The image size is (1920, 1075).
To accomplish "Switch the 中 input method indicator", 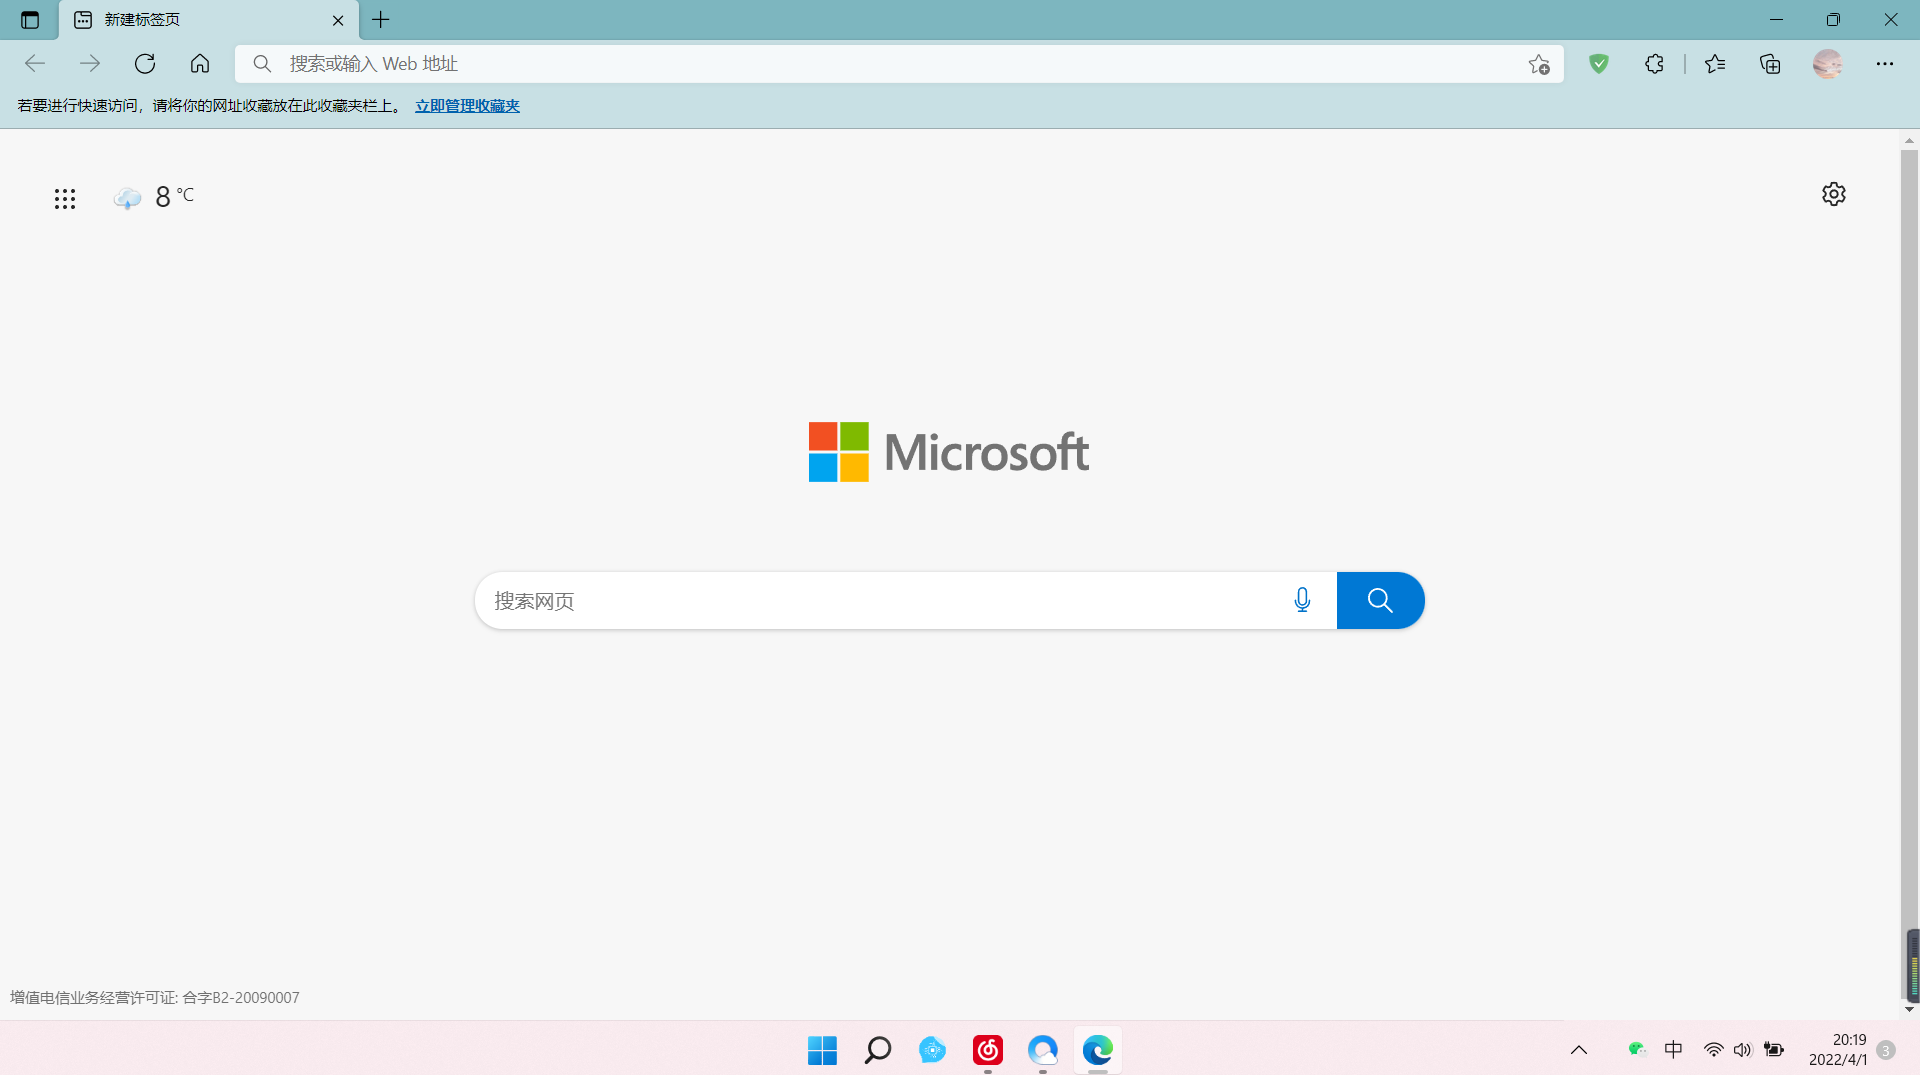I will (x=1673, y=1049).
